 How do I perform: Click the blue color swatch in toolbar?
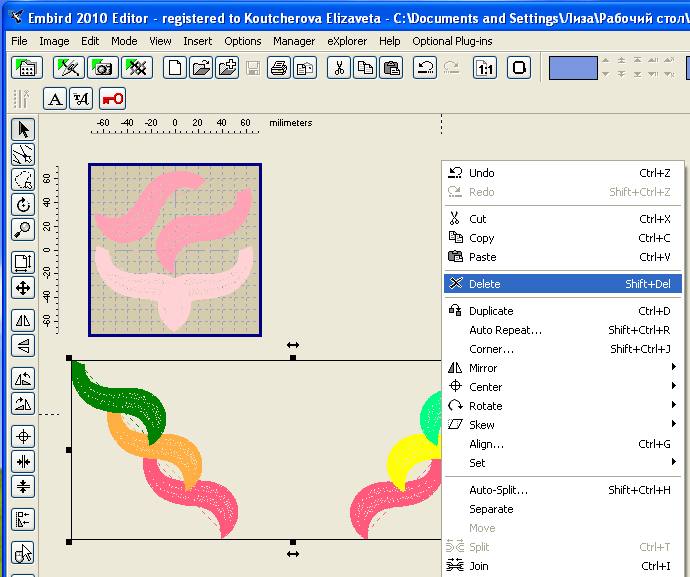573,68
